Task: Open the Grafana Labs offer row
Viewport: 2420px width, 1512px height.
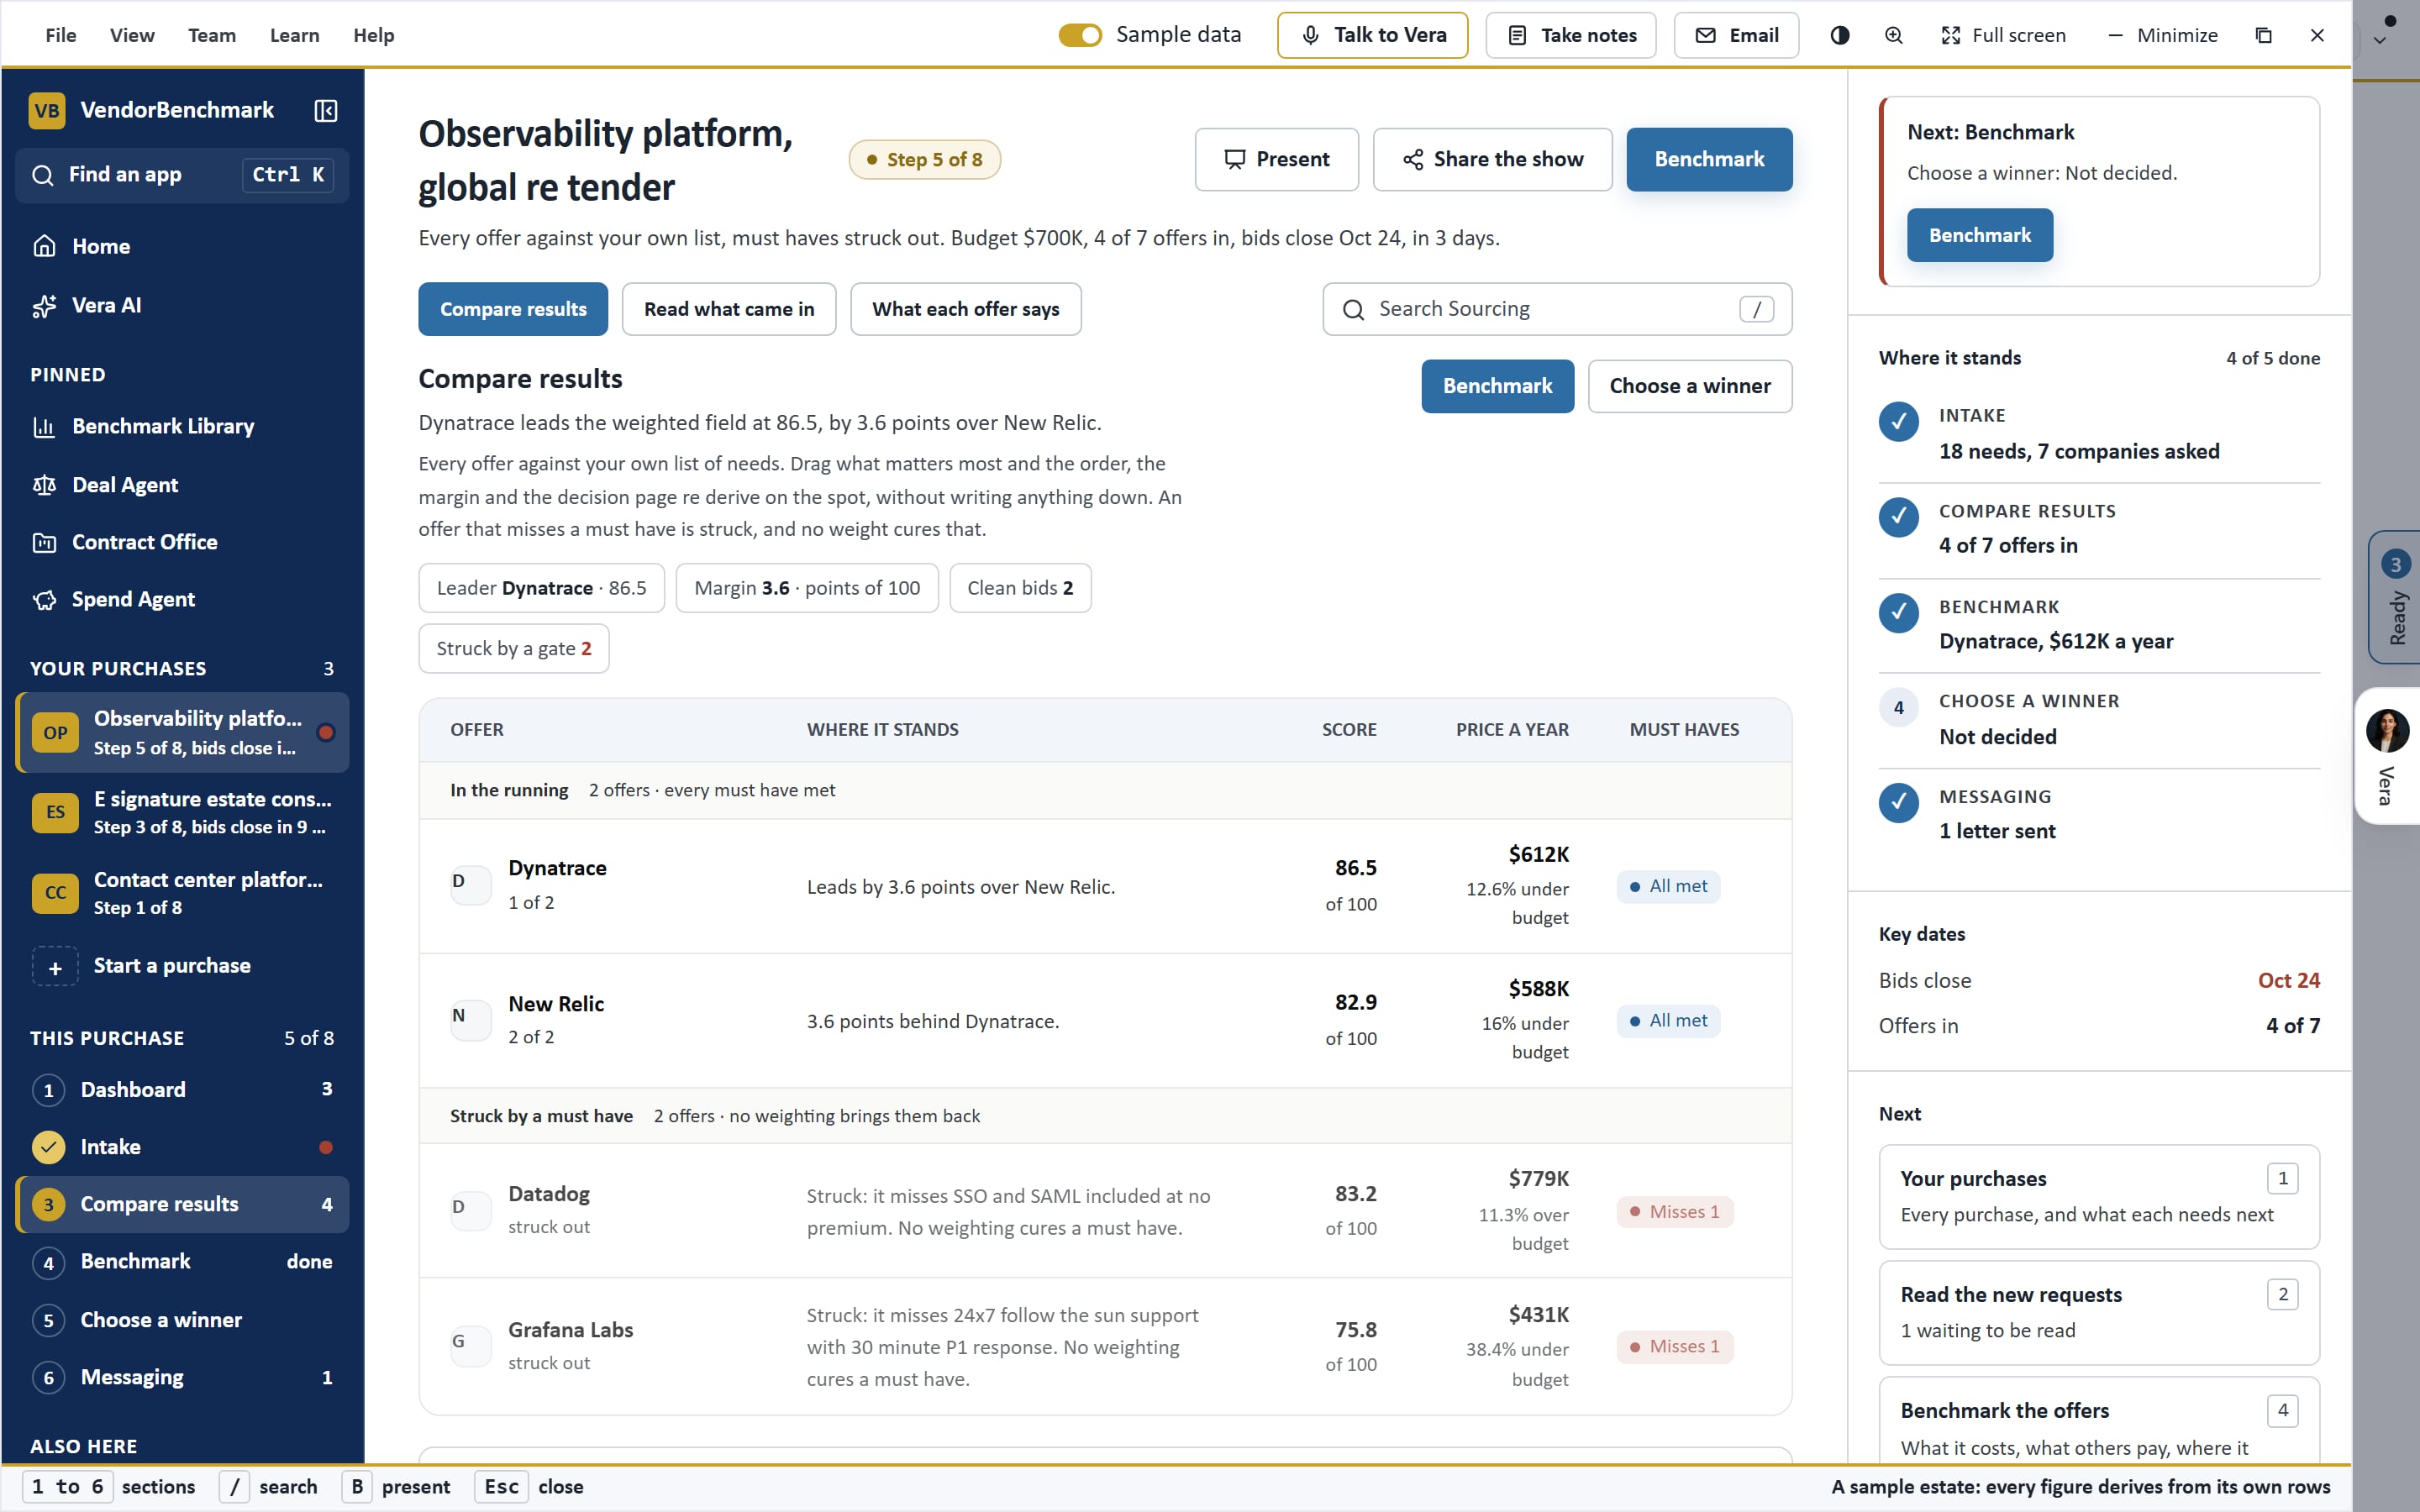Action: [1105, 1346]
